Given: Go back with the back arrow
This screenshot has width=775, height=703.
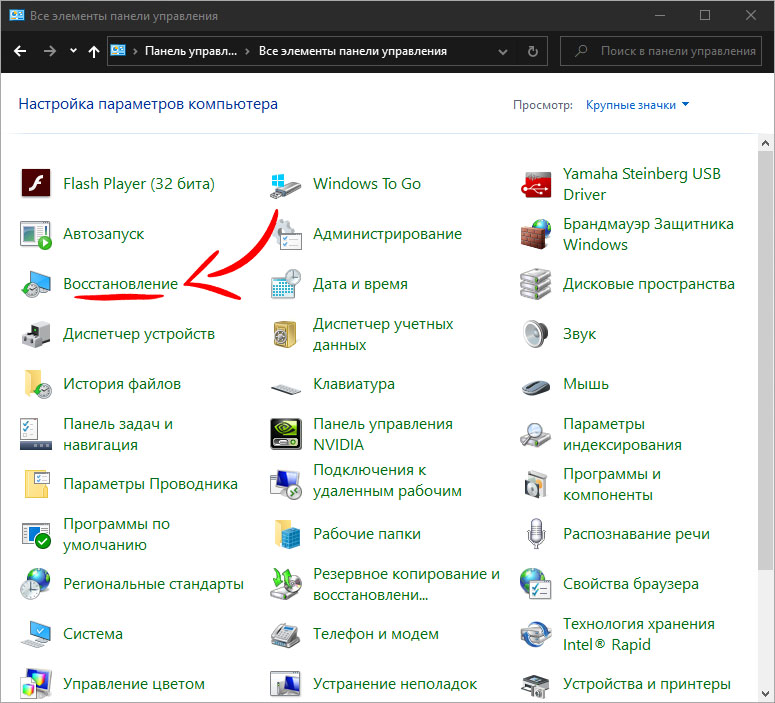Looking at the screenshot, I should coord(20,51).
